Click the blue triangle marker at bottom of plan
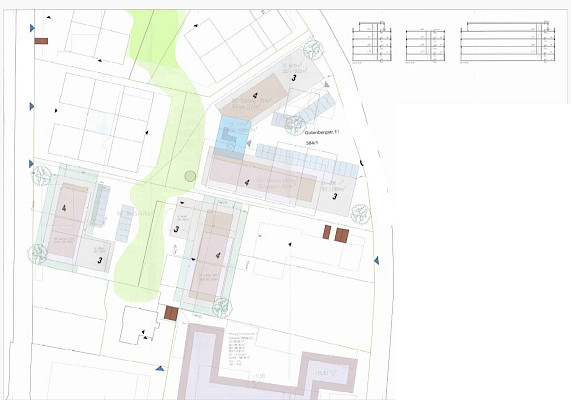 tap(160, 369)
